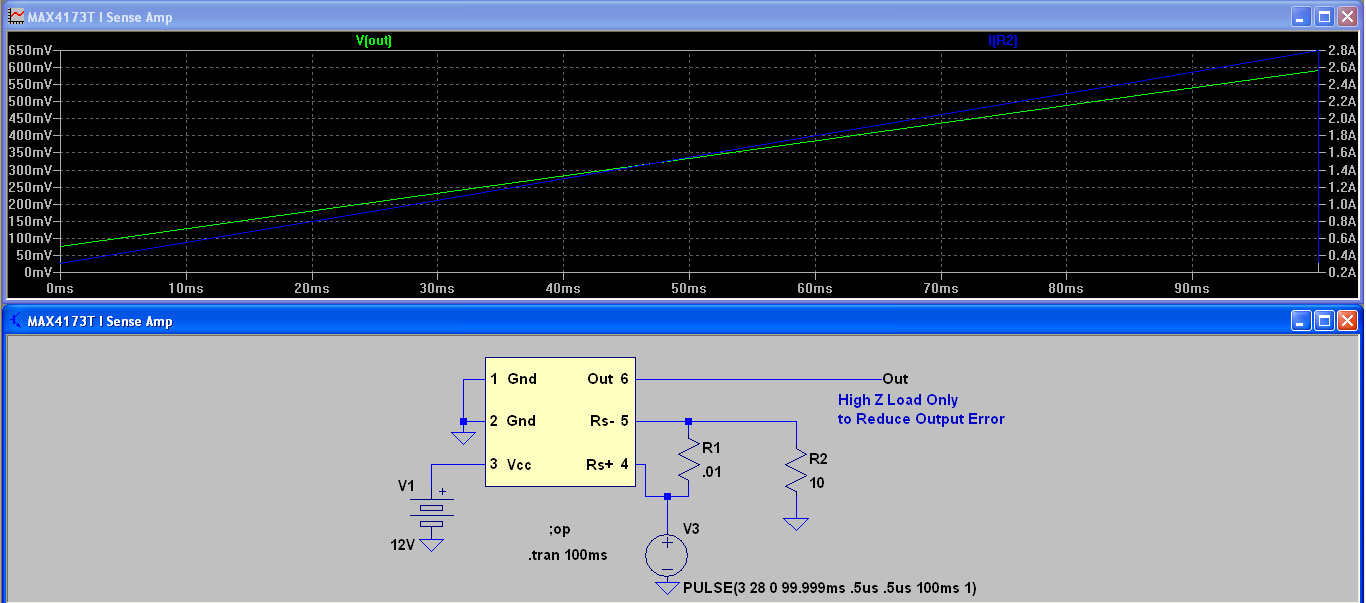Image resolution: width=1366 pixels, height=603 pixels.
Task: Select the I[R2] trace label
Action: click(x=1003, y=41)
